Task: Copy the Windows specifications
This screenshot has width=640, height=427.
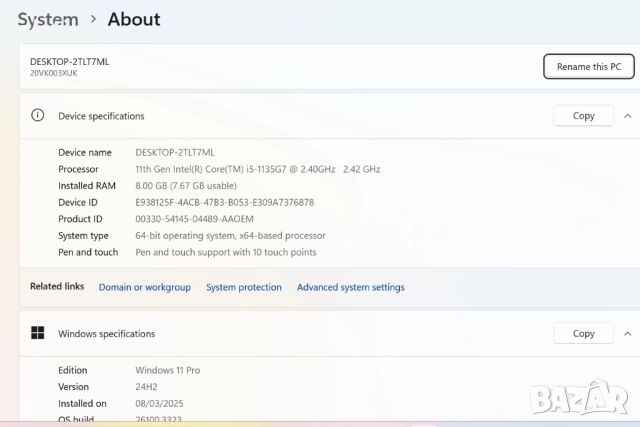Action: click(x=583, y=334)
